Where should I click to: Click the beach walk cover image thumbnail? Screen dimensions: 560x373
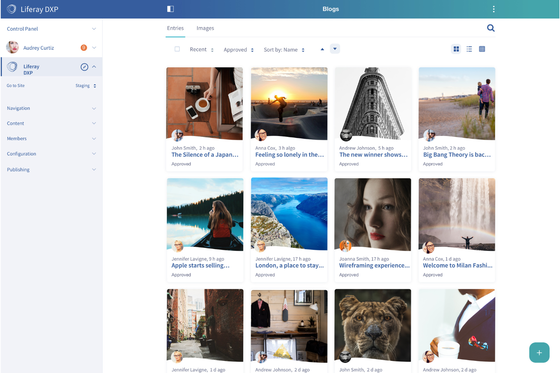click(x=457, y=103)
